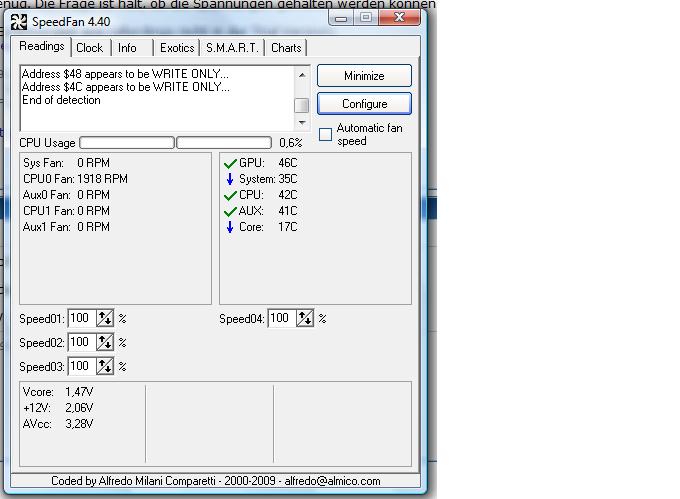Click the Speed03 spinner arrows

click(105, 366)
